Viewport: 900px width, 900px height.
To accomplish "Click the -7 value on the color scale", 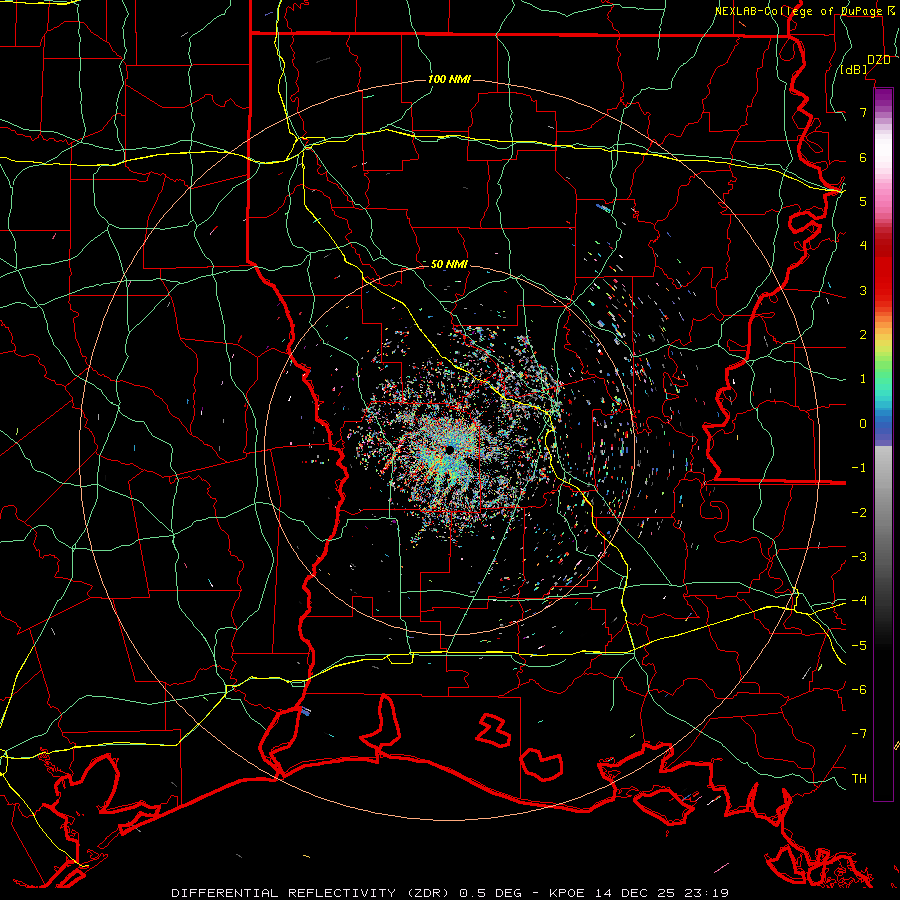I will (x=859, y=734).
